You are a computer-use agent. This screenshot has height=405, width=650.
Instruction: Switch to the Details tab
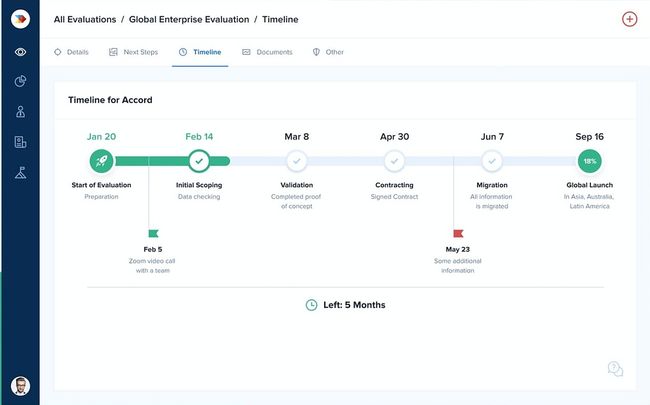coord(71,52)
